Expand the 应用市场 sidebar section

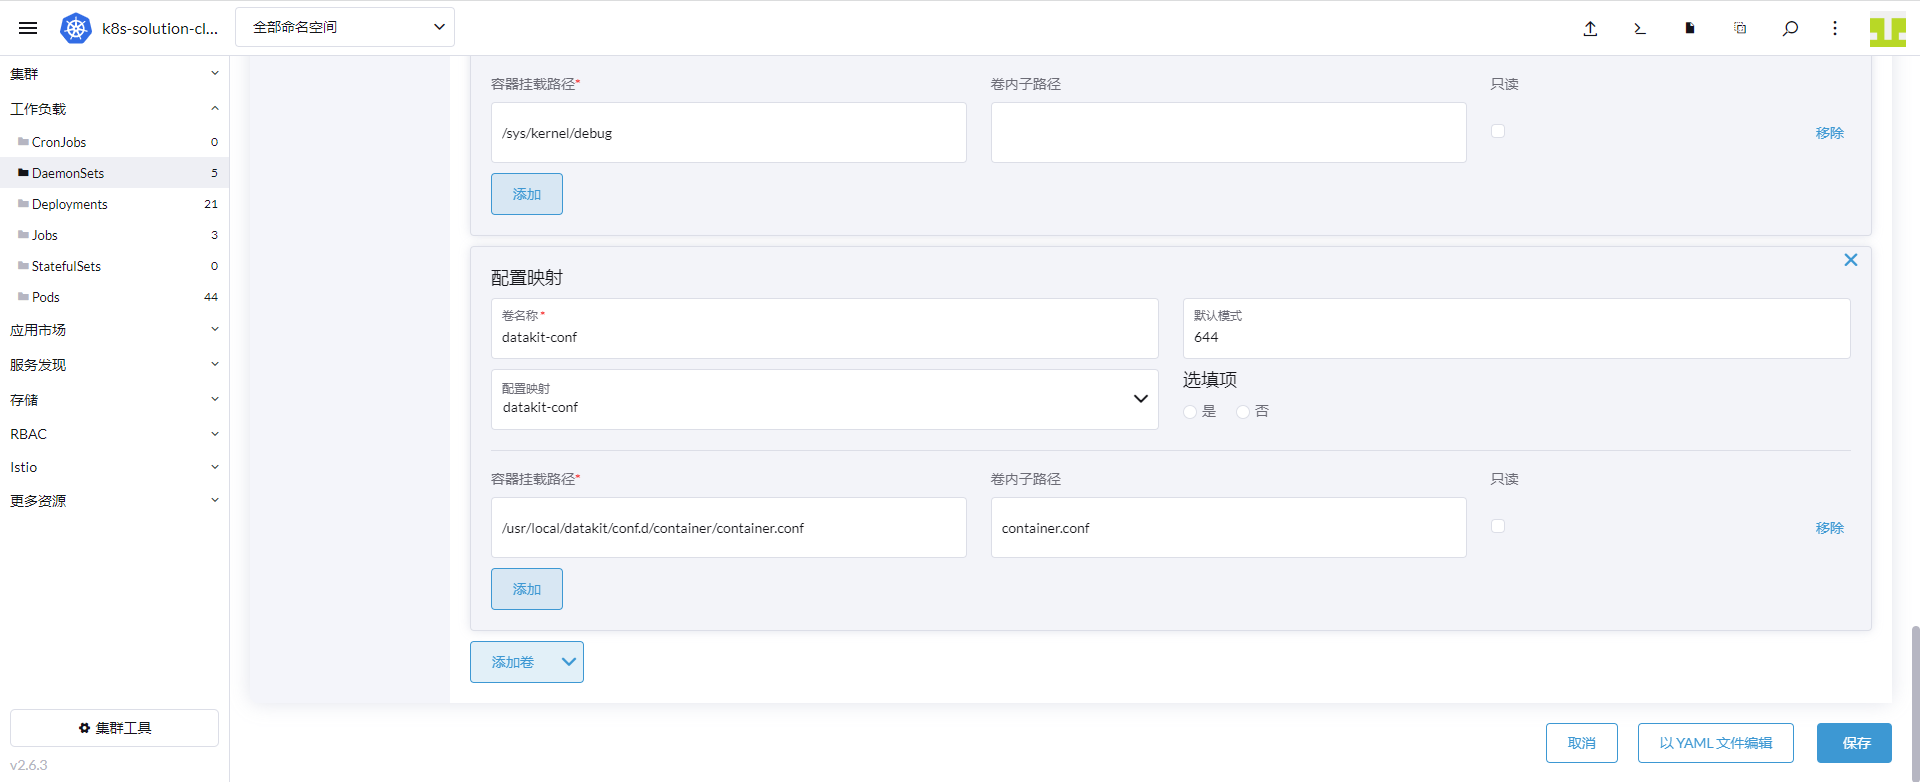tap(114, 329)
